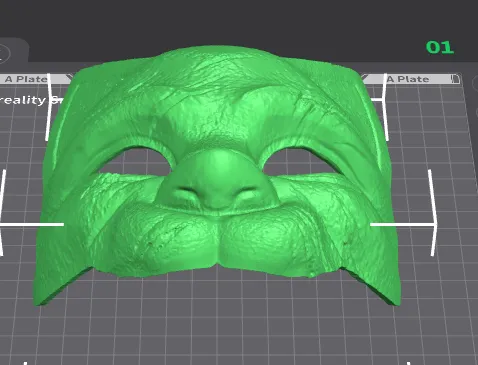Click inside the left eye hole of mask
The image size is (478, 365).
[133, 162]
